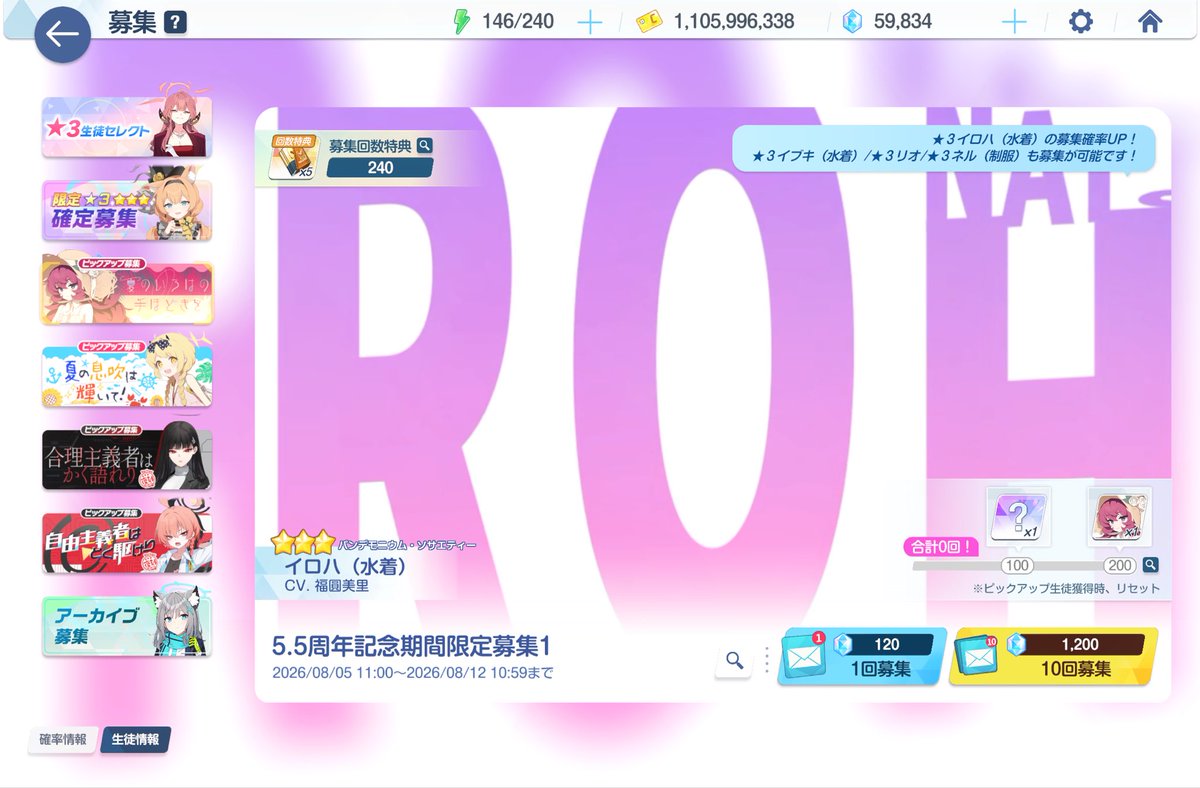Select 合理主義者はかく語れり pickup banner
1200x788 pixels.
click(127, 459)
